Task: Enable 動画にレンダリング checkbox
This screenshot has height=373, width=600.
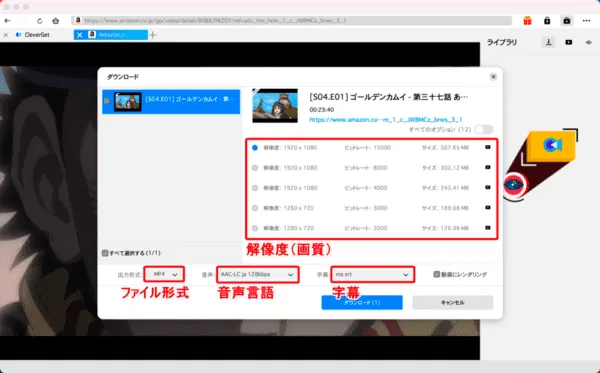Action: [x=436, y=274]
